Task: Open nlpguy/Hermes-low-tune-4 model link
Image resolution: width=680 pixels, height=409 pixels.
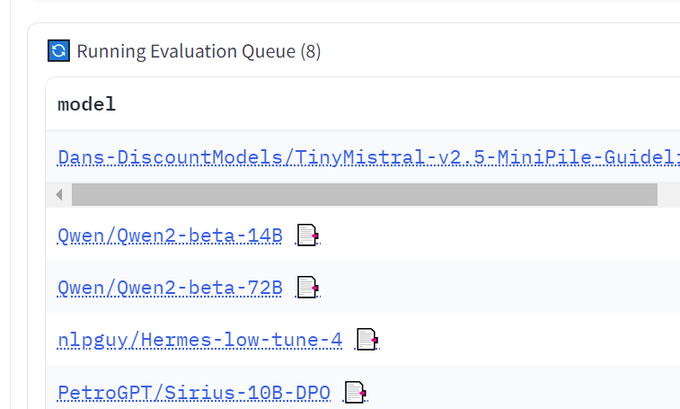Action: tap(200, 340)
